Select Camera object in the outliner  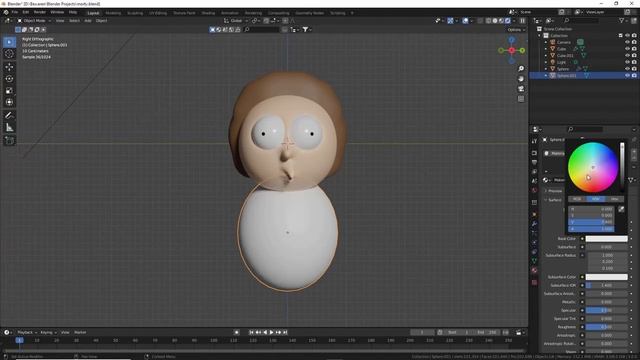pos(564,42)
